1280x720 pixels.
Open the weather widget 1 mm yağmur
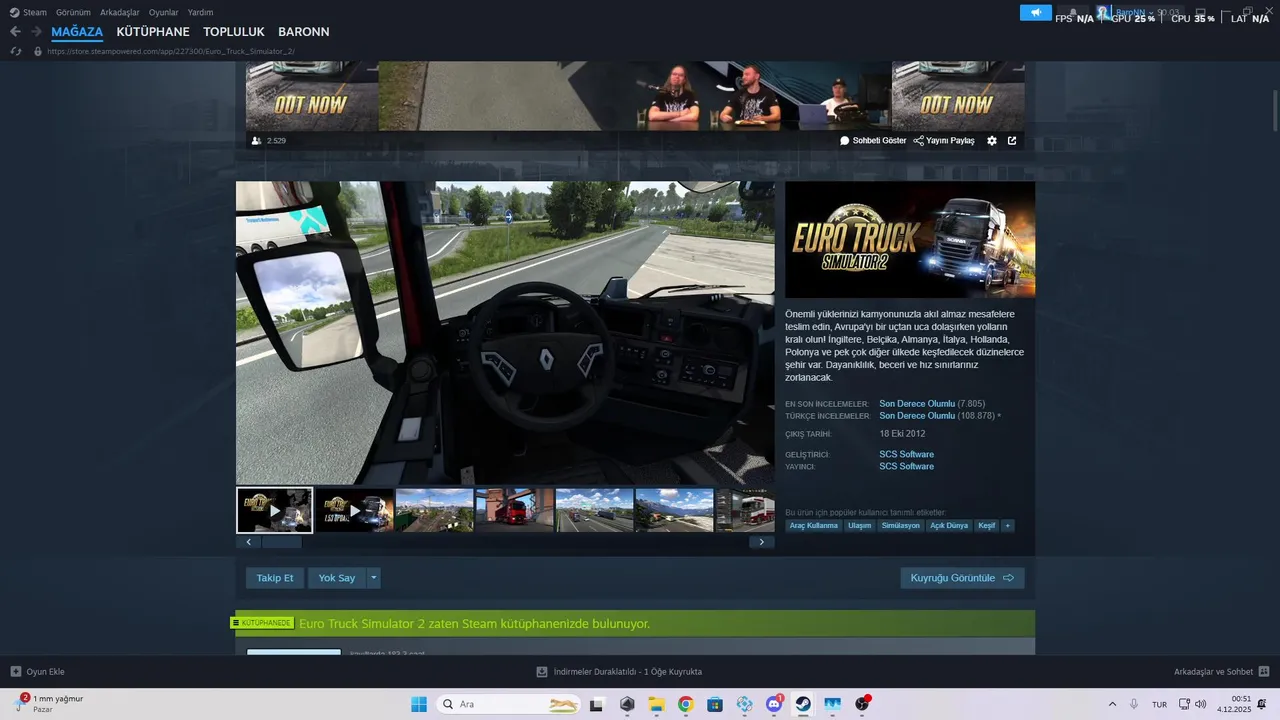pyautogui.click(x=48, y=704)
